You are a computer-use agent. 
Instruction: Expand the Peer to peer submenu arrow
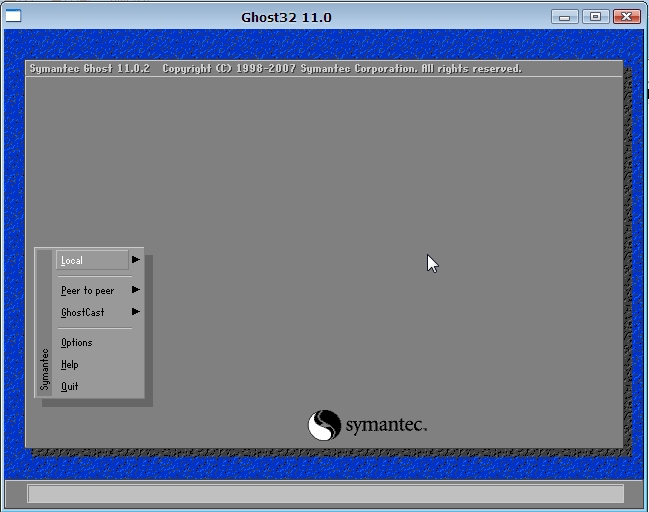[135, 290]
